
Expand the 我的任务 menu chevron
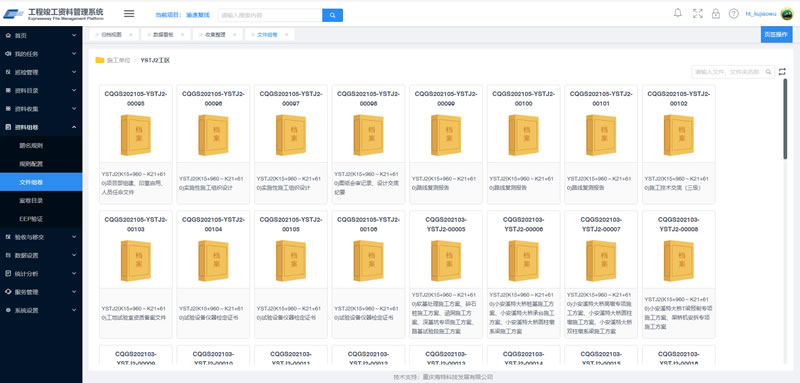click(x=74, y=54)
